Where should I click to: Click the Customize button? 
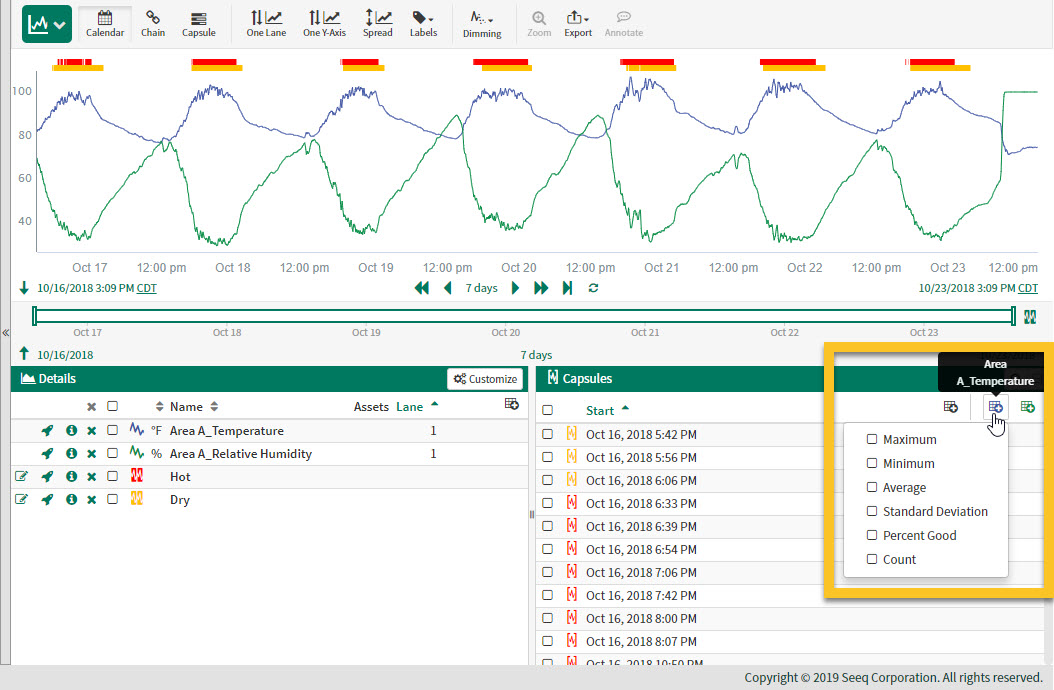click(485, 379)
